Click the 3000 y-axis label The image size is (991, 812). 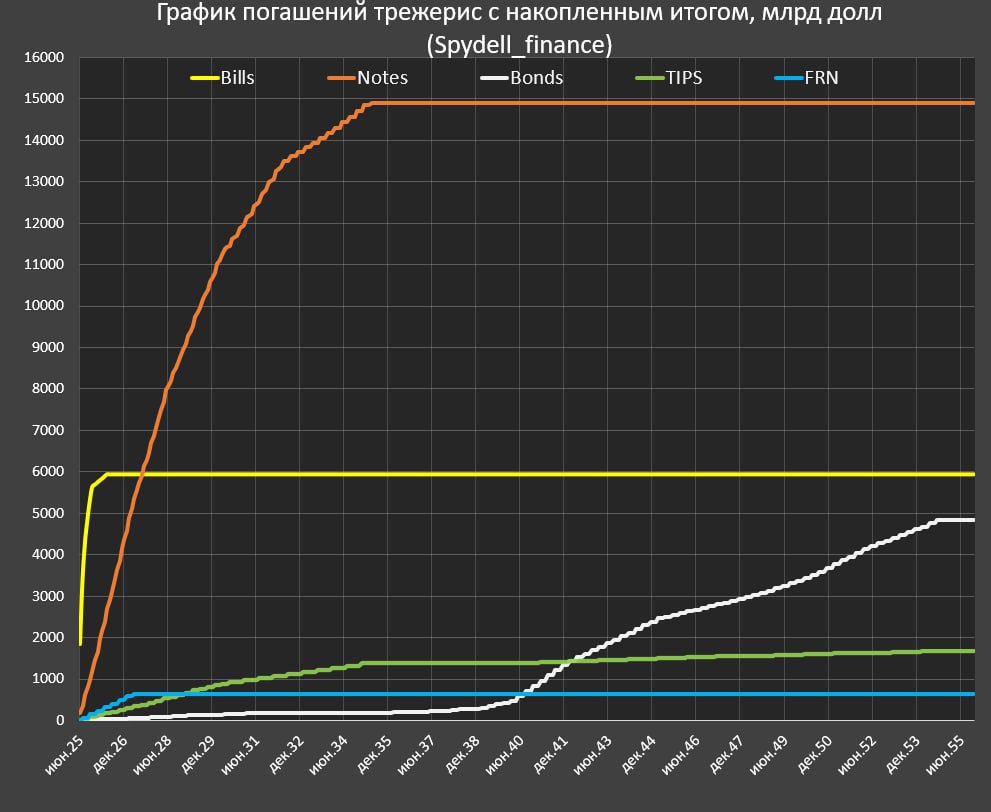(48, 596)
